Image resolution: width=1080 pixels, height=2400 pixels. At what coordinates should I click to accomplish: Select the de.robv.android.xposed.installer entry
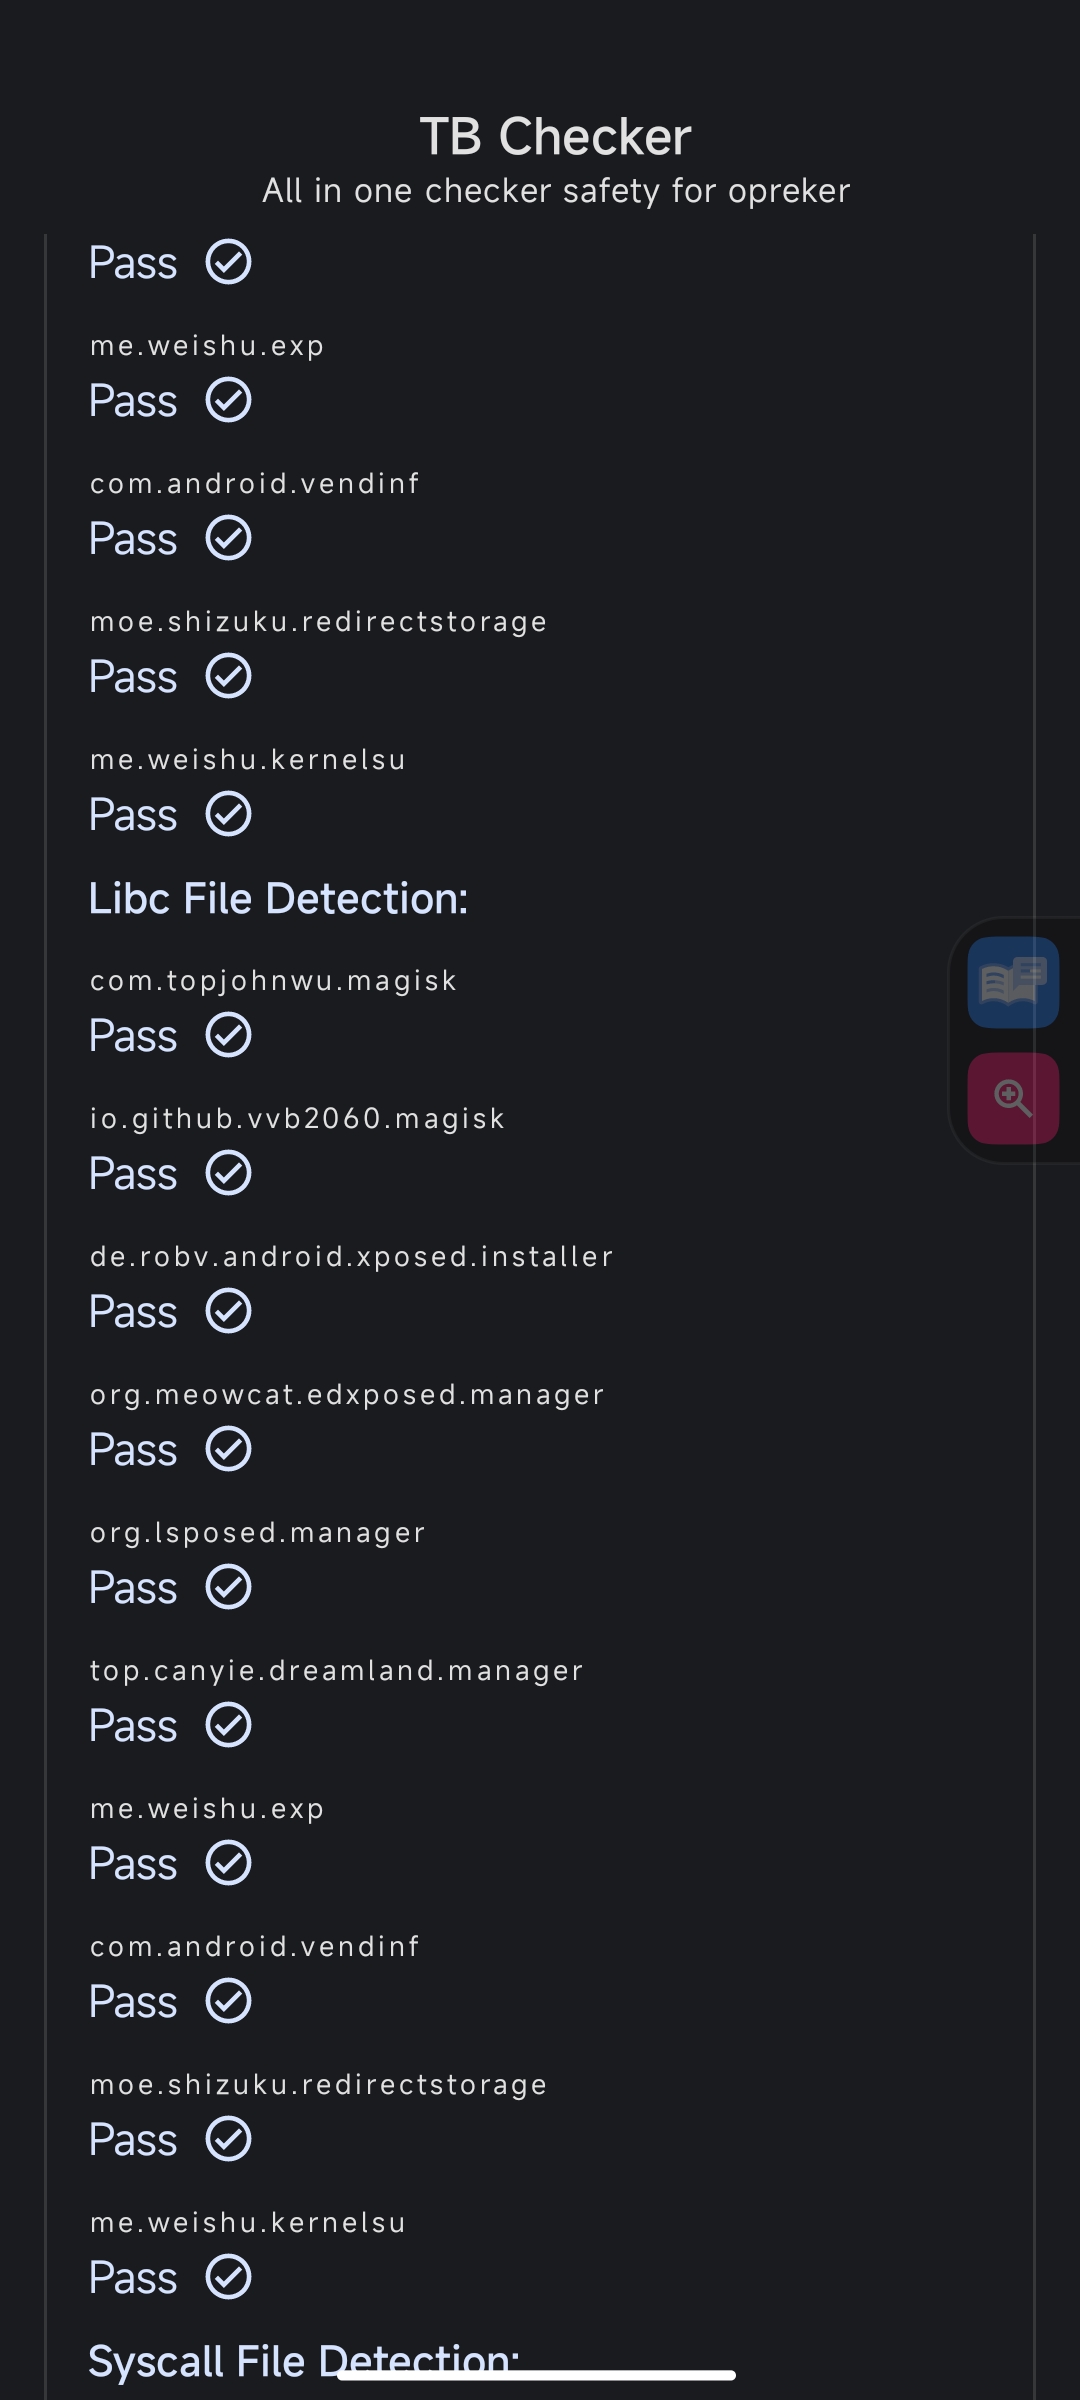tap(351, 1256)
